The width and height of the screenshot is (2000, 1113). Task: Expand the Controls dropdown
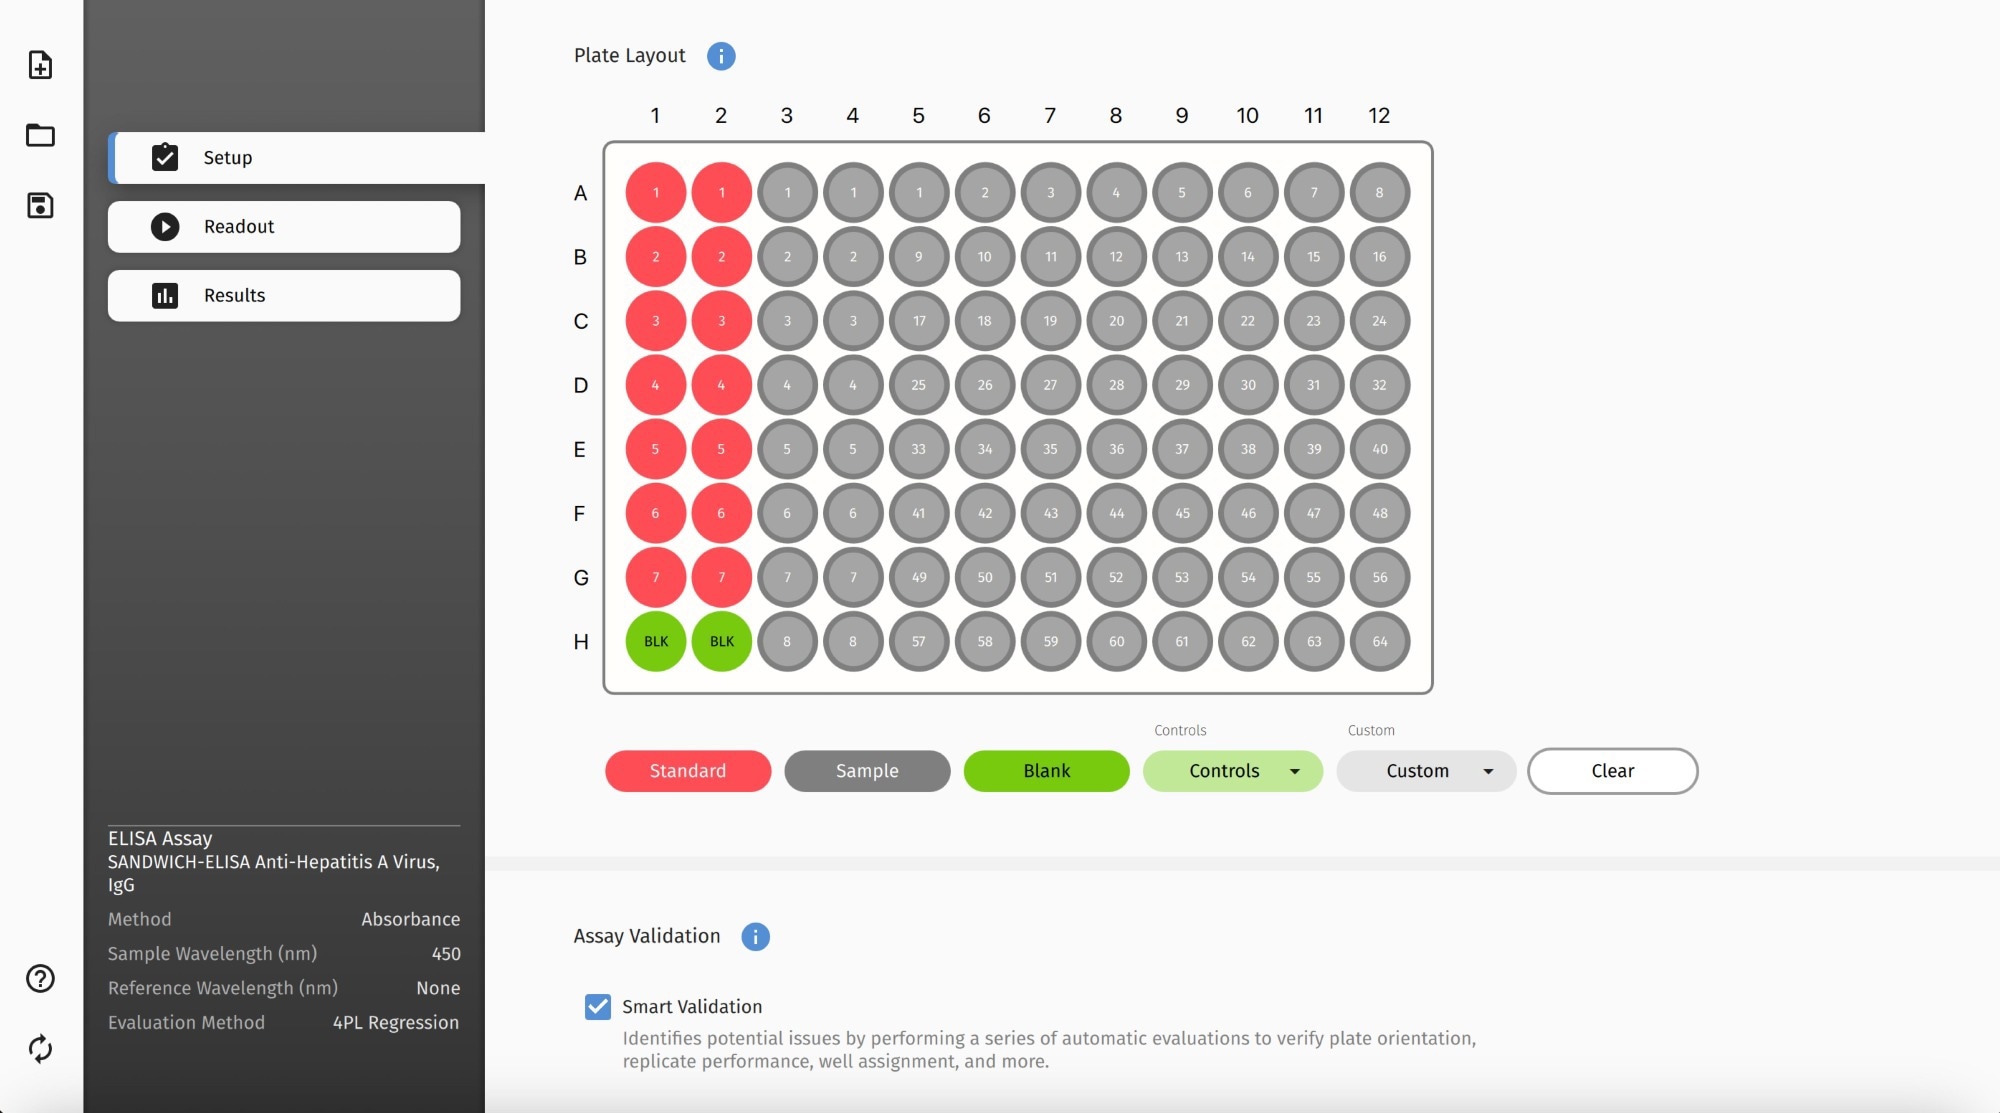point(1294,771)
